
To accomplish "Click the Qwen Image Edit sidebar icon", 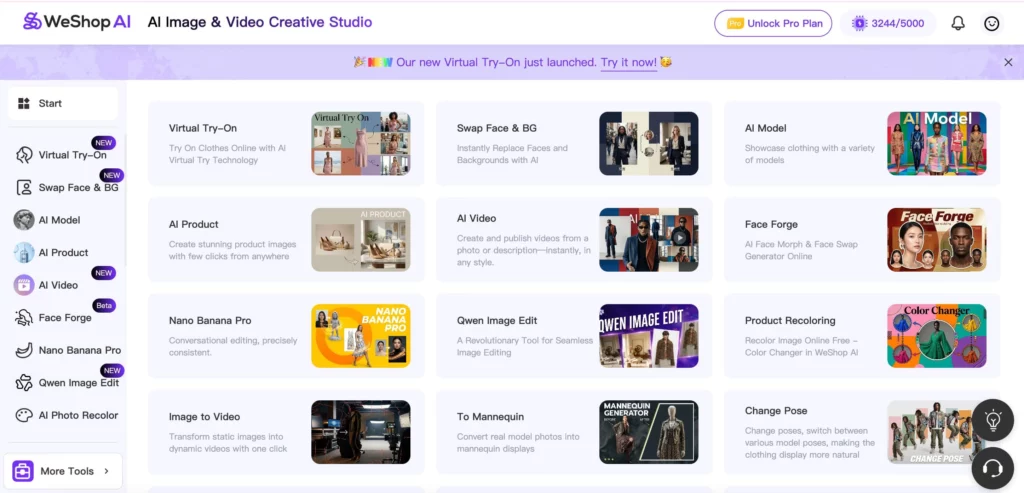I will click(x=24, y=383).
